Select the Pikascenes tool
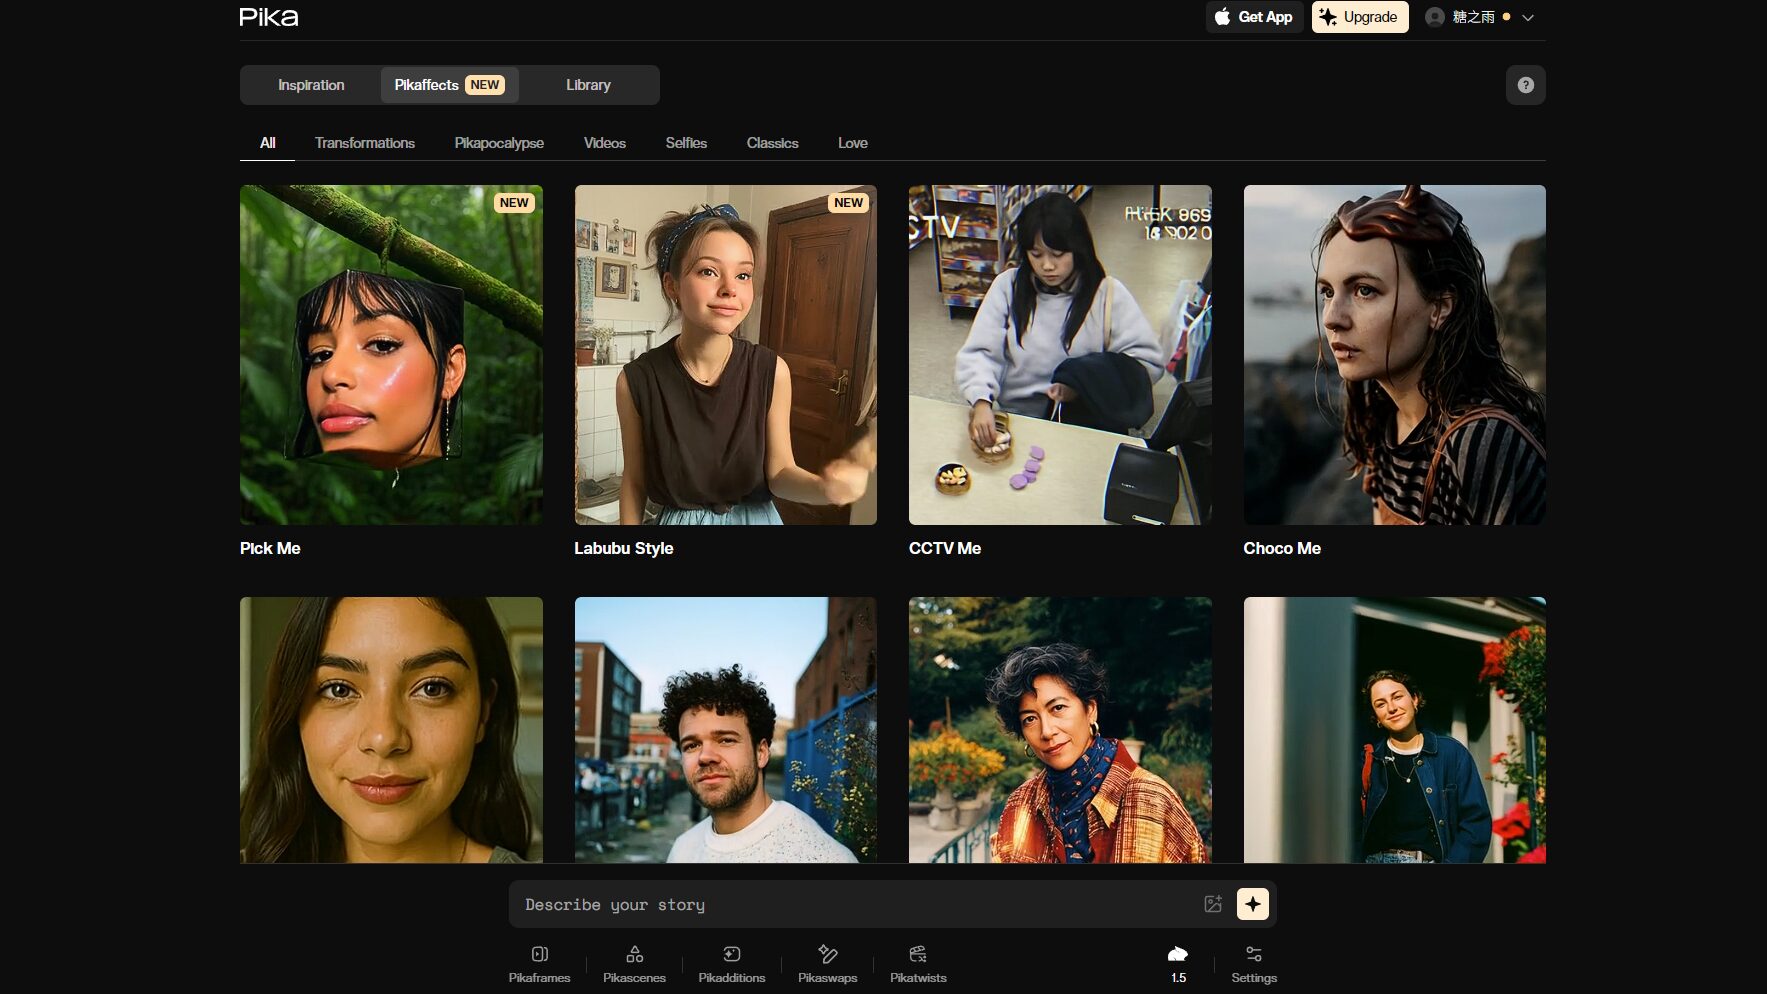The image size is (1767, 994). pyautogui.click(x=634, y=963)
